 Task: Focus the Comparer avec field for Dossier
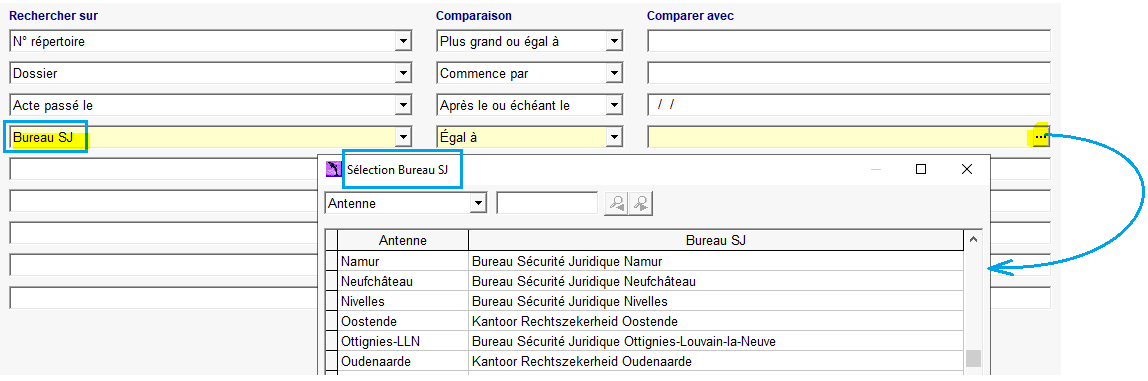tap(849, 73)
